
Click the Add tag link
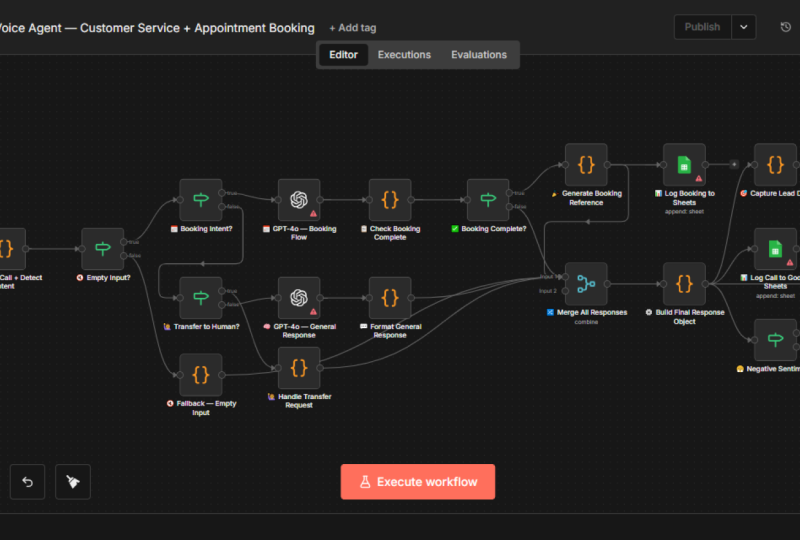tap(353, 28)
